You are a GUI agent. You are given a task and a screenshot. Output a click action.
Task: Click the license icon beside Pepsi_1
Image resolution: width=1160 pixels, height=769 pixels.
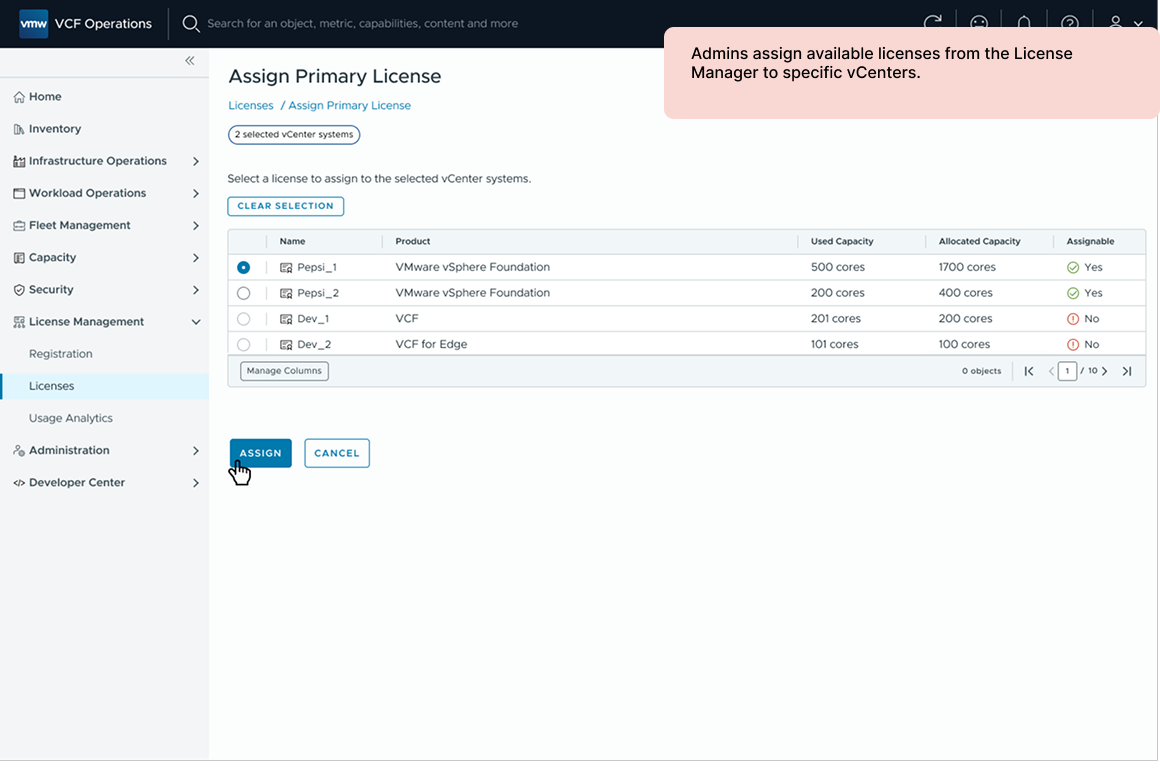pyautogui.click(x=286, y=268)
